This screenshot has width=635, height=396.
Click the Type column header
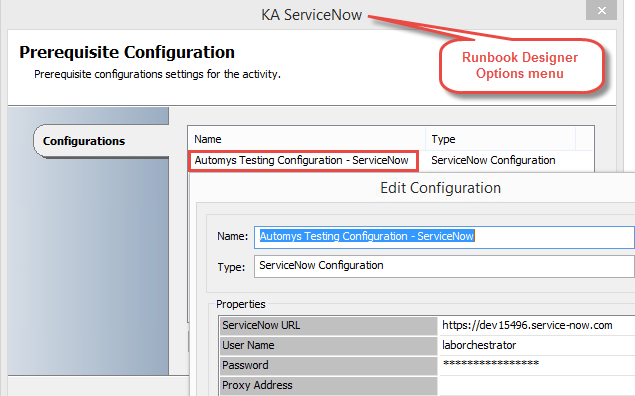[501, 139]
